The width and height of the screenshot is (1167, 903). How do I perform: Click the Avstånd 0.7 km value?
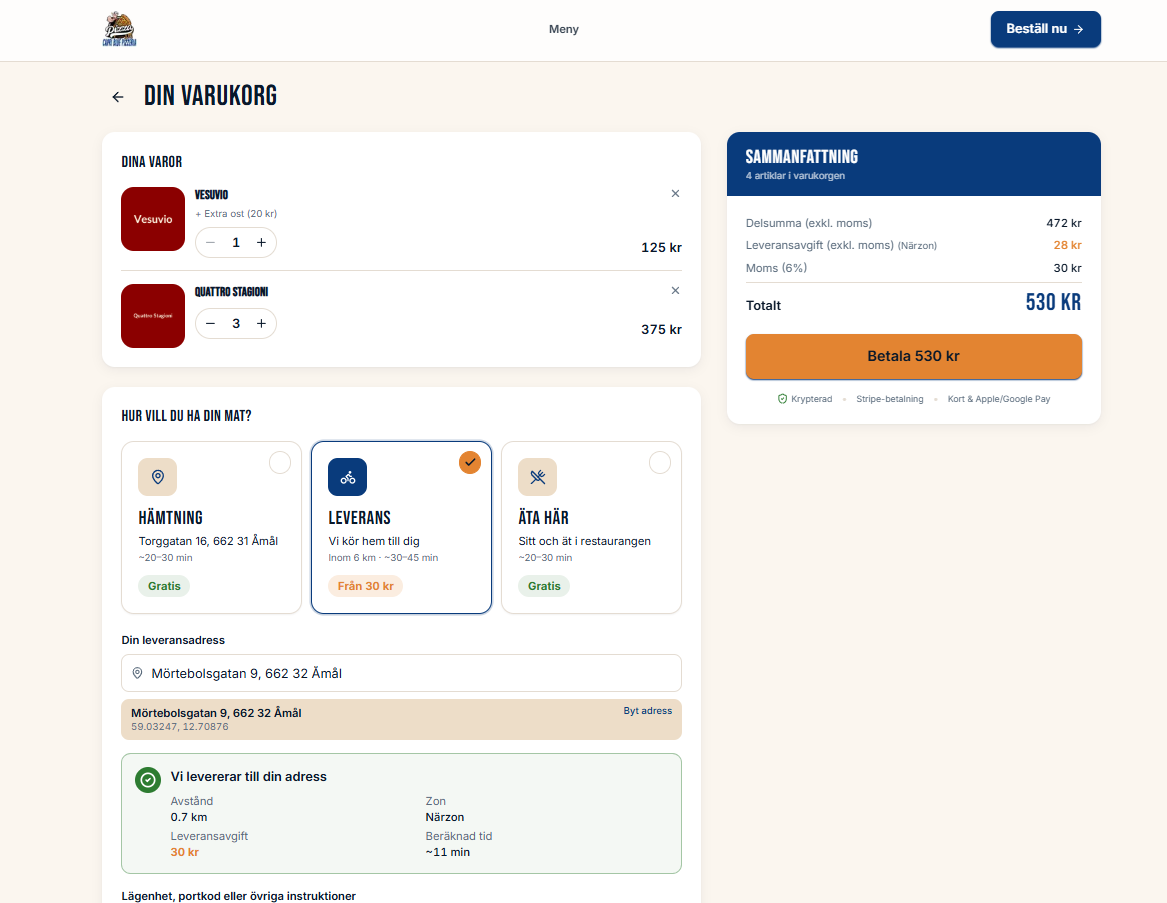pyautogui.click(x=189, y=817)
